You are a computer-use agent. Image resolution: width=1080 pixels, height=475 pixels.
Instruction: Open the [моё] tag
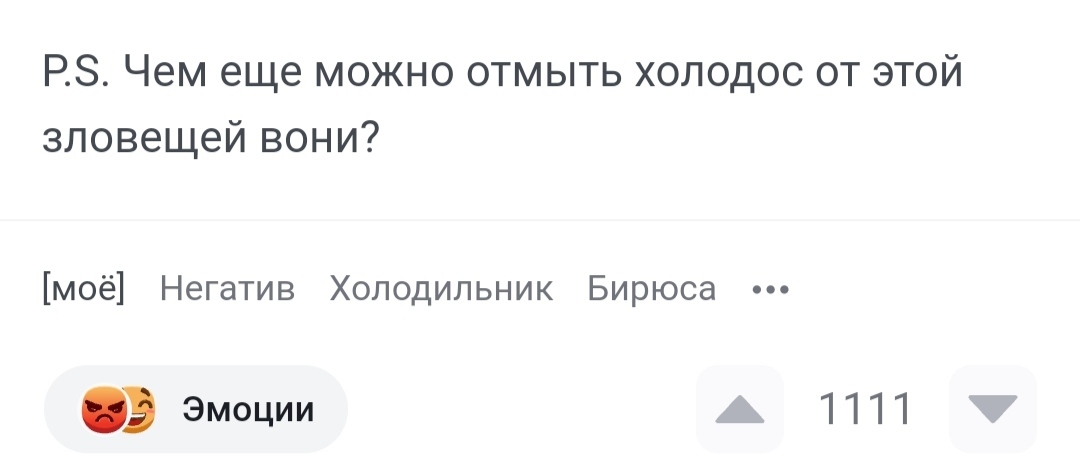pos(84,290)
